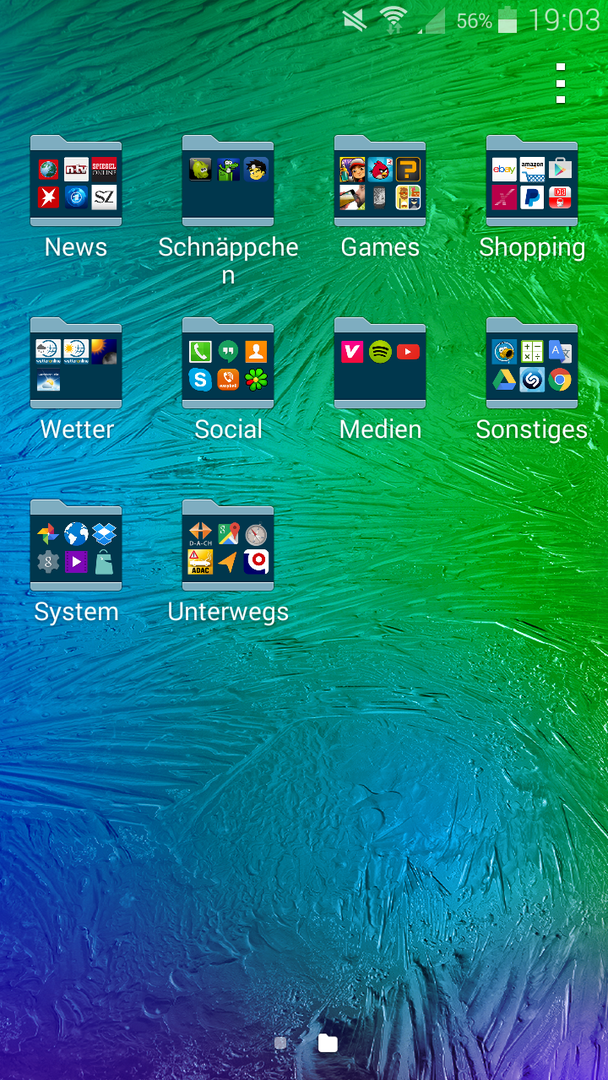Tap the "News" folder label
Image resolution: width=608 pixels, height=1080 pixels.
[76, 247]
